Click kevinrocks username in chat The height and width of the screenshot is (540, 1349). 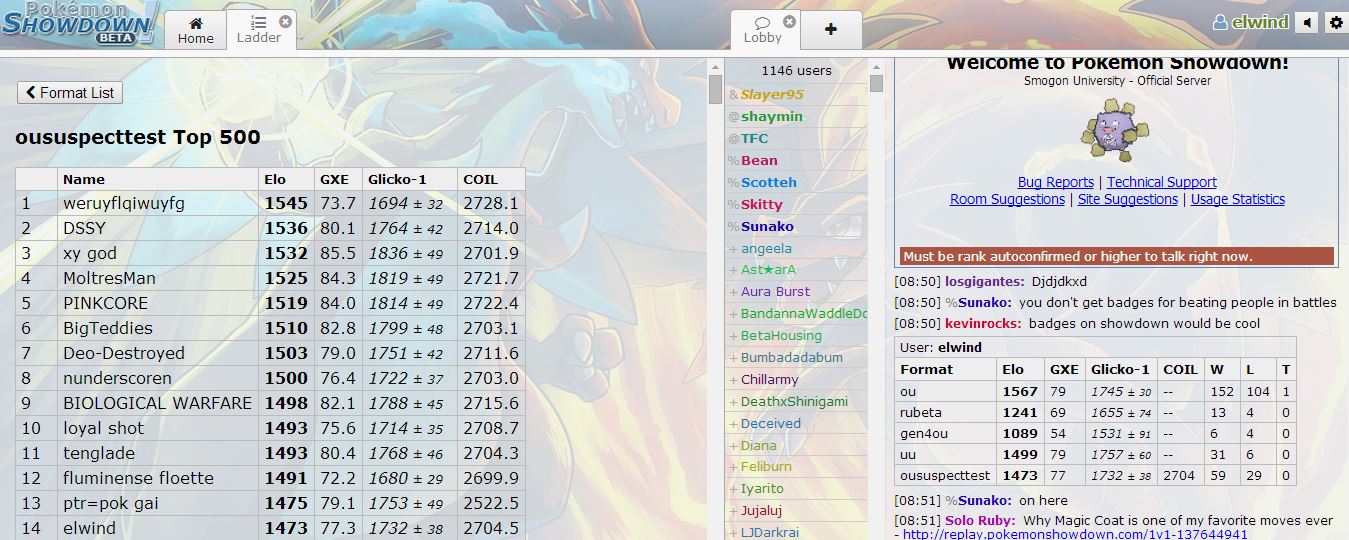coord(983,323)
